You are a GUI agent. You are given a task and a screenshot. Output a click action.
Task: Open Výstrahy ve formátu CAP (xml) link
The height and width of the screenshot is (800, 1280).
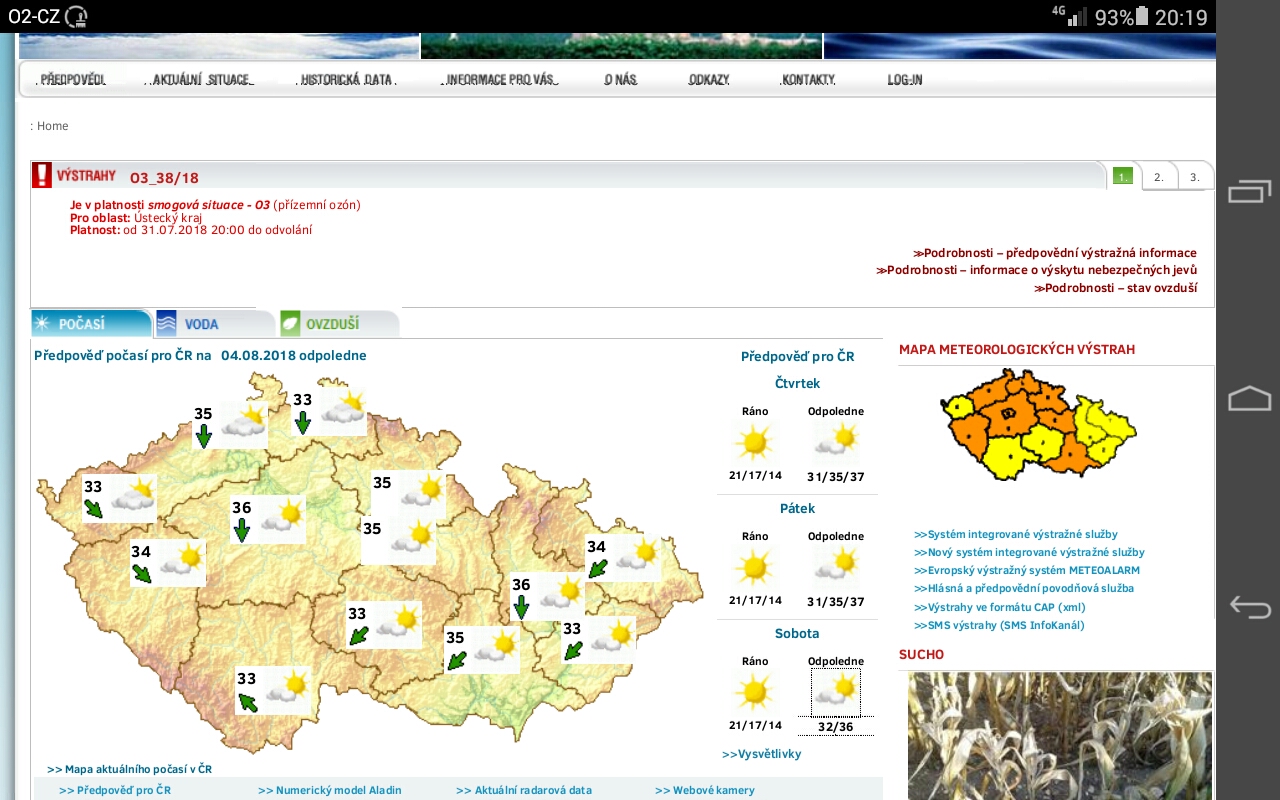pos(1000,607)
